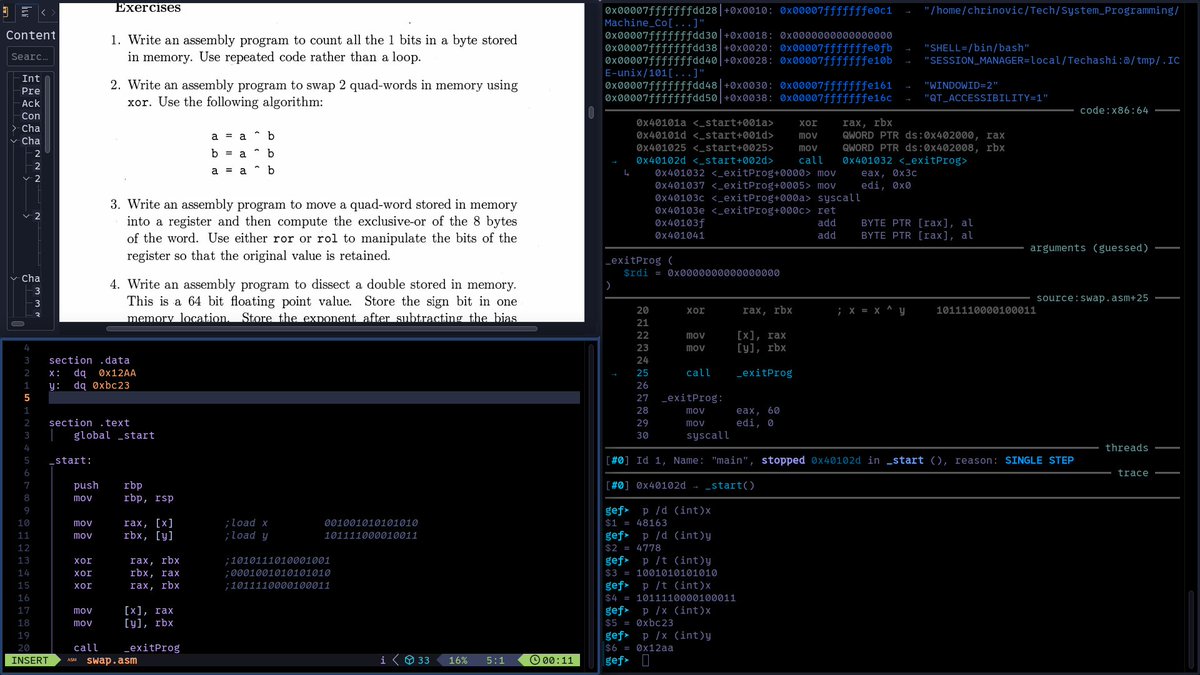Open the 'Int' outline entry
The image size is (1200, 675).
(31, 78)
